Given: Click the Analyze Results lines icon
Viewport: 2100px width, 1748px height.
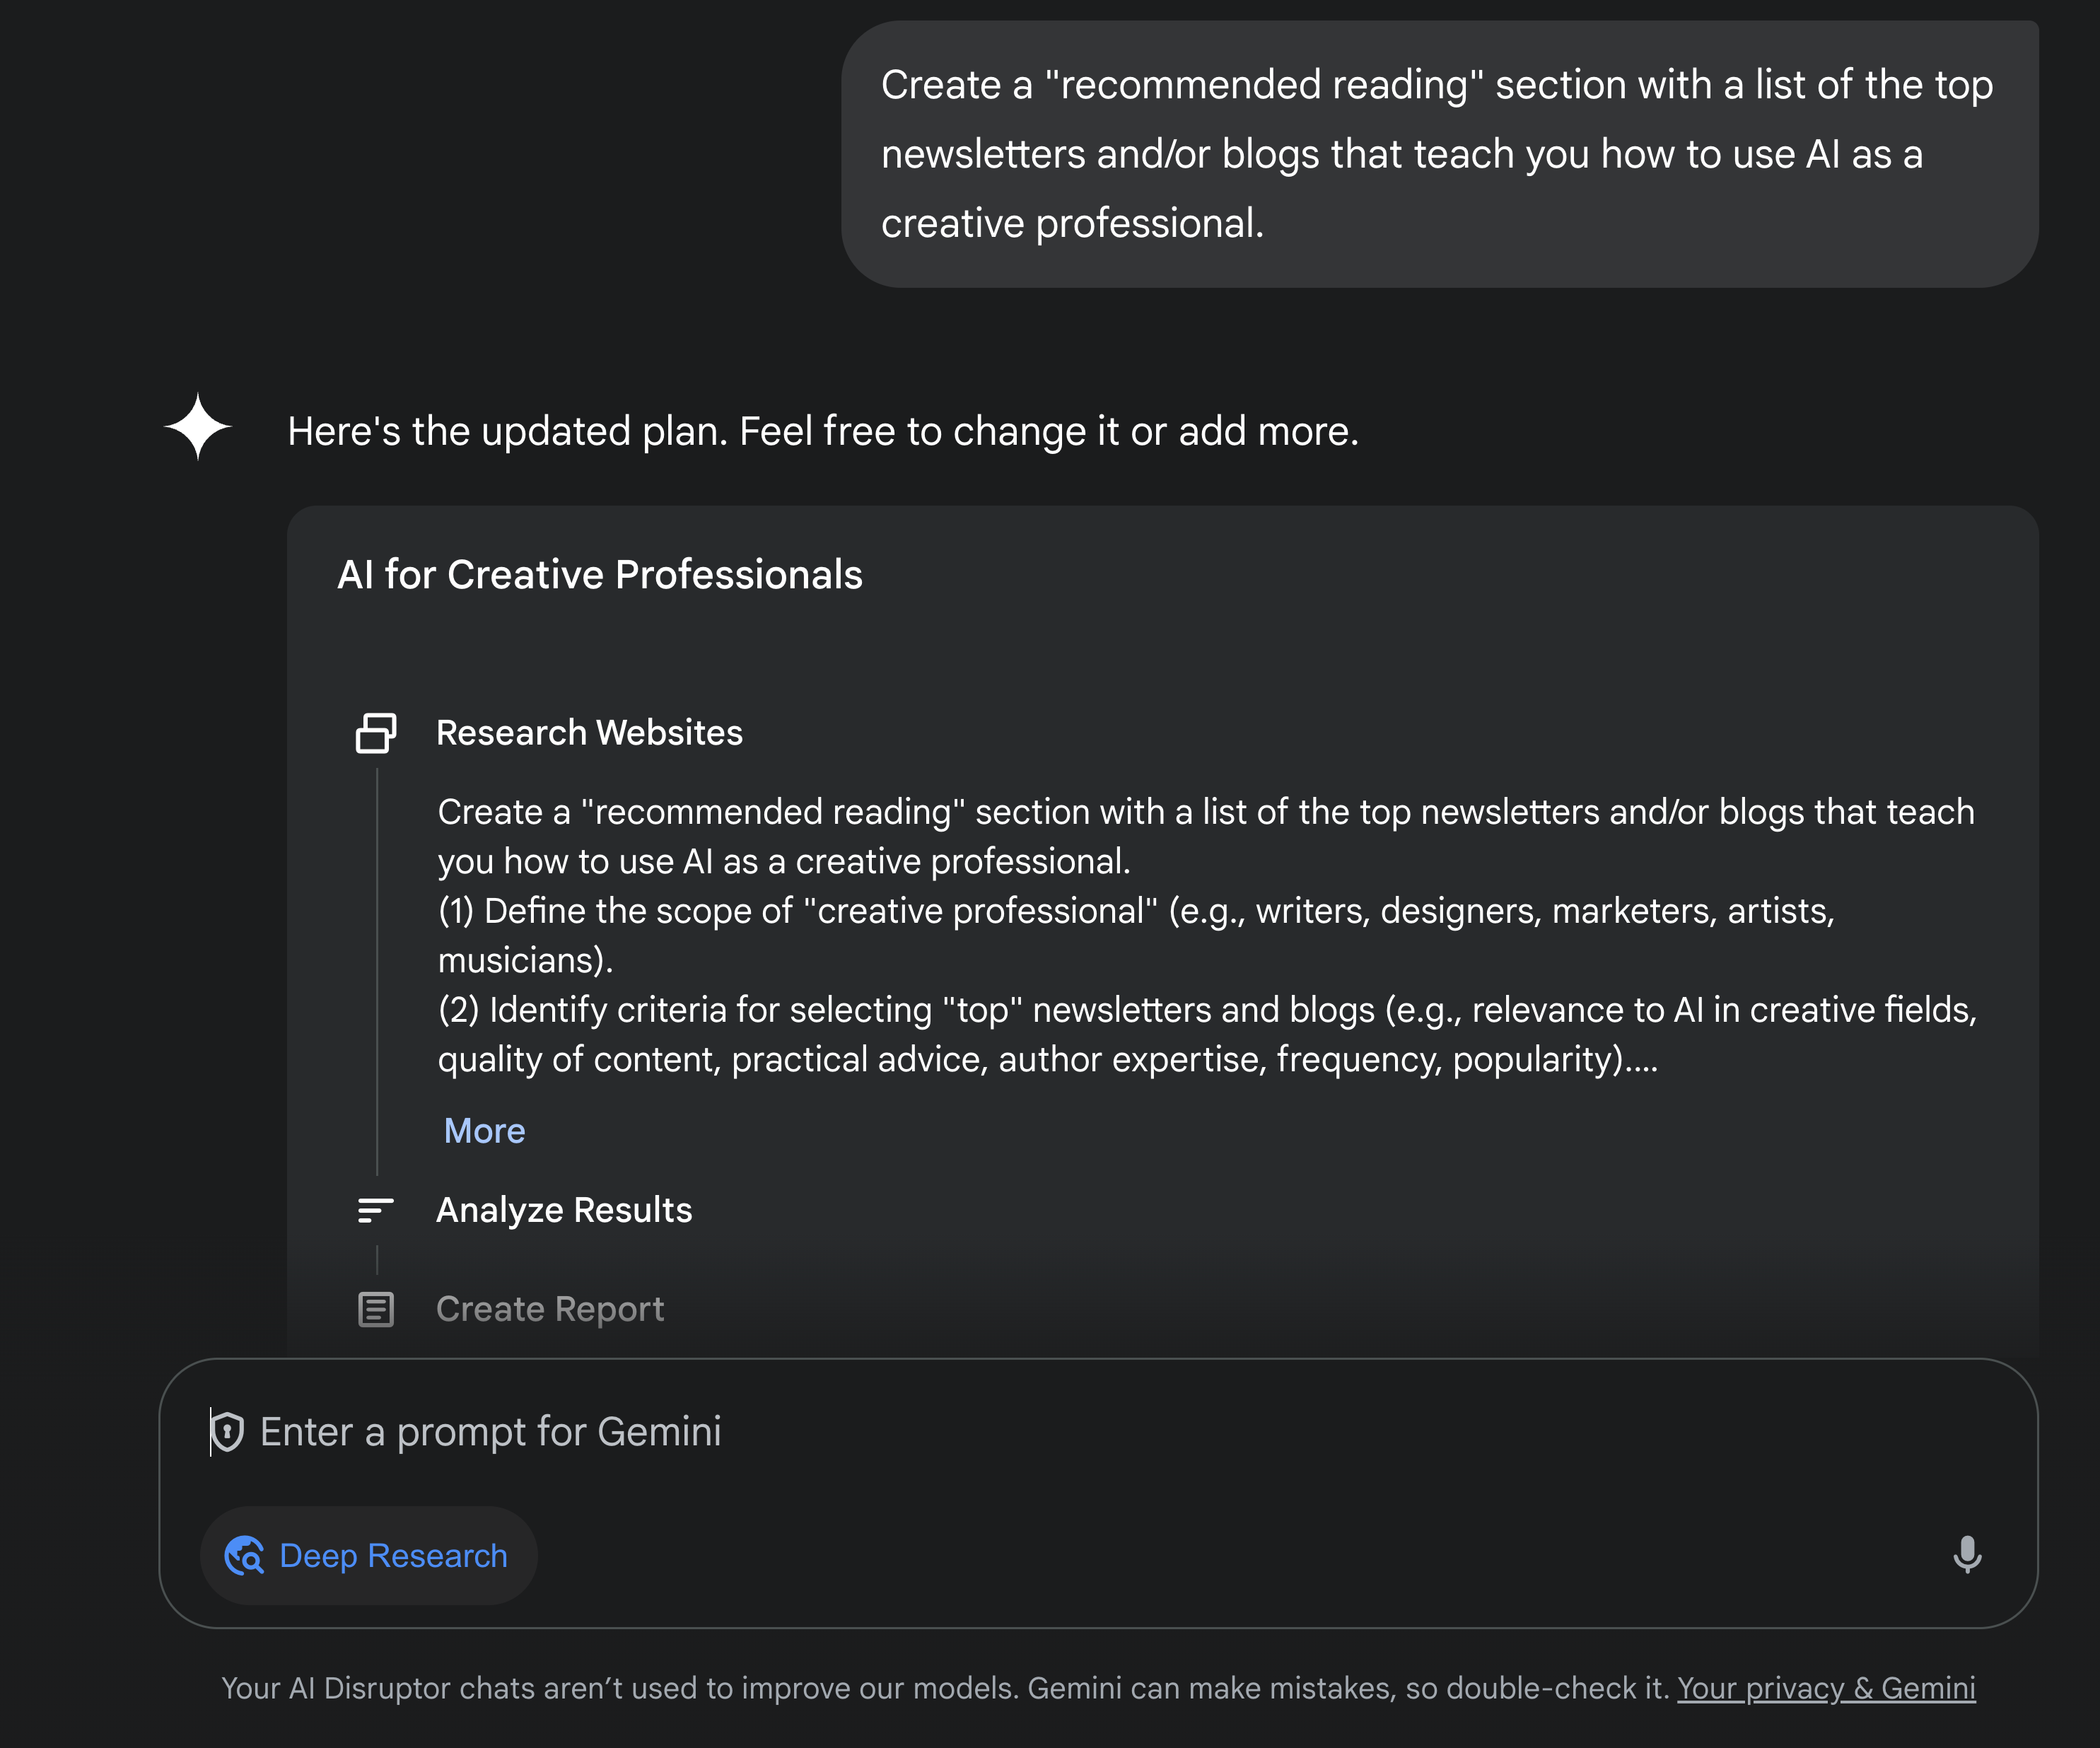Looking at the screenshot, I should [376, 1210].
